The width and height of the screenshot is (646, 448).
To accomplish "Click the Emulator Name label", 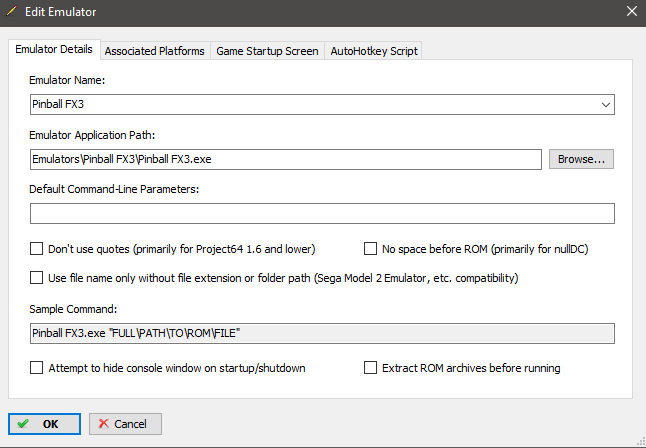I will (x=67, y=80).
